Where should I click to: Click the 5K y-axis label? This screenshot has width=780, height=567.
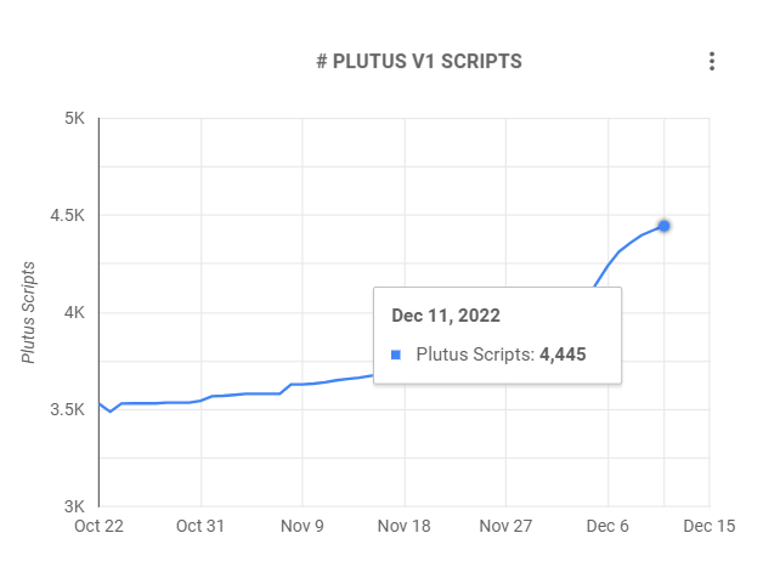coord(75,119)
